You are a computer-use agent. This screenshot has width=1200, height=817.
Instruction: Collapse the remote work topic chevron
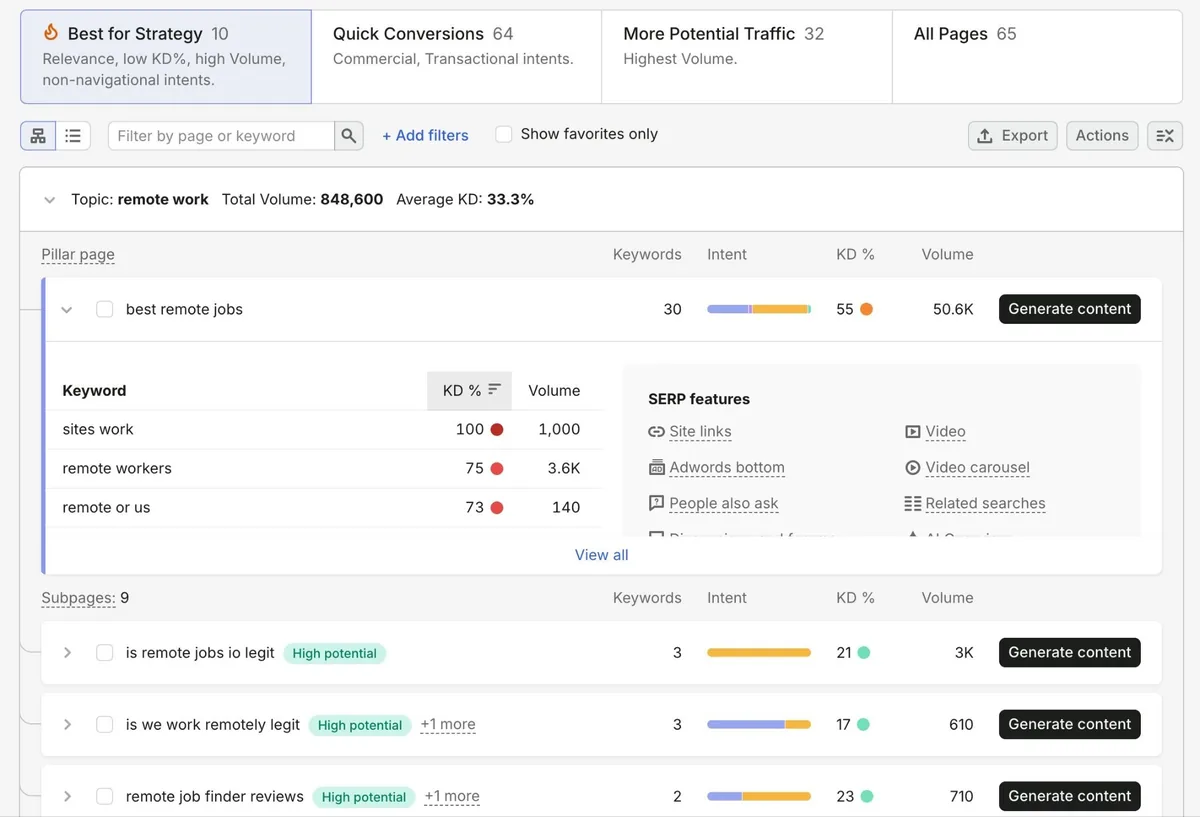coord(49,200)
